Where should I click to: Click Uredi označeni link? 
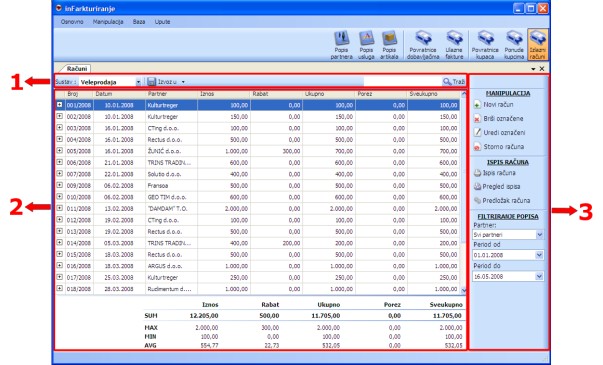pos(504,133)
